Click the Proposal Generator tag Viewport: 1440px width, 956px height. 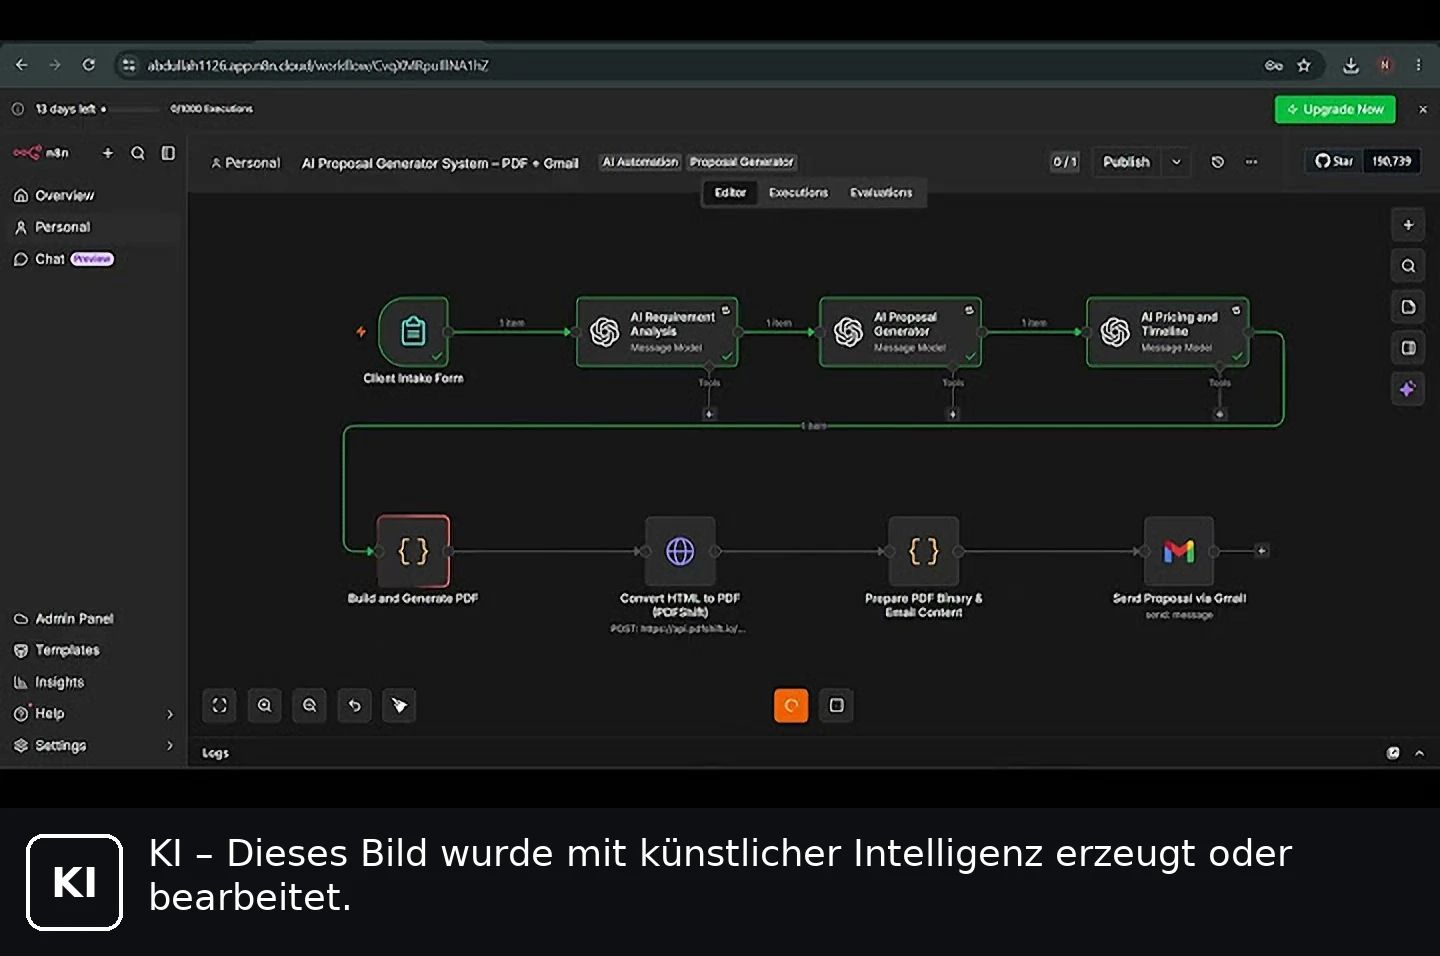pos(742,162)
